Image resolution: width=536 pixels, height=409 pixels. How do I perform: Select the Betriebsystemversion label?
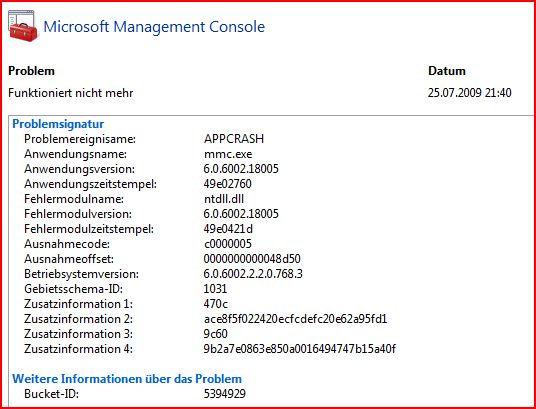pyautogui.click(x=81, y=274)
